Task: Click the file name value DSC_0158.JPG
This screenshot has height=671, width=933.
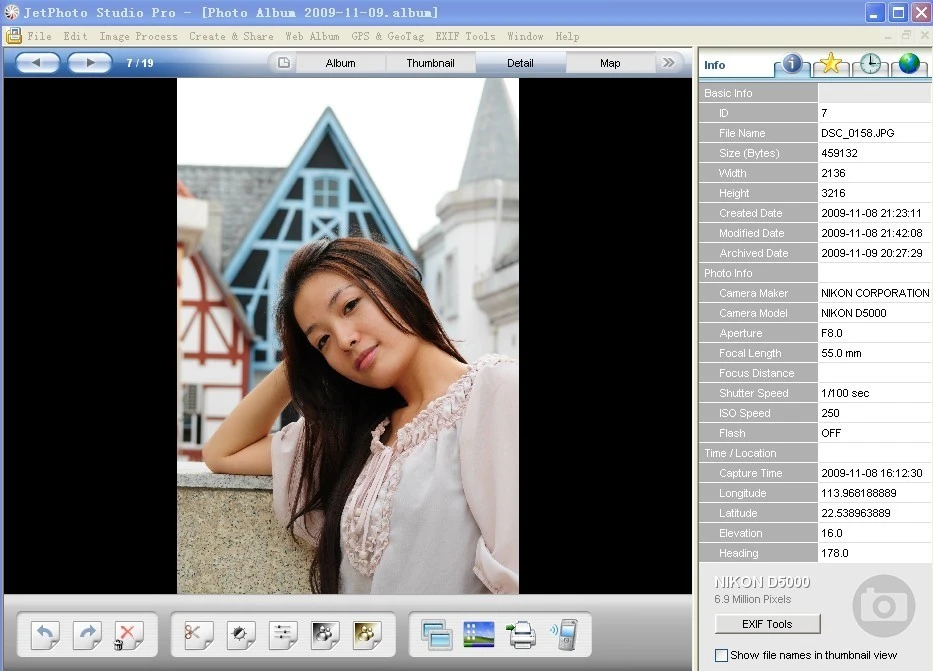Action: (857, 133)
